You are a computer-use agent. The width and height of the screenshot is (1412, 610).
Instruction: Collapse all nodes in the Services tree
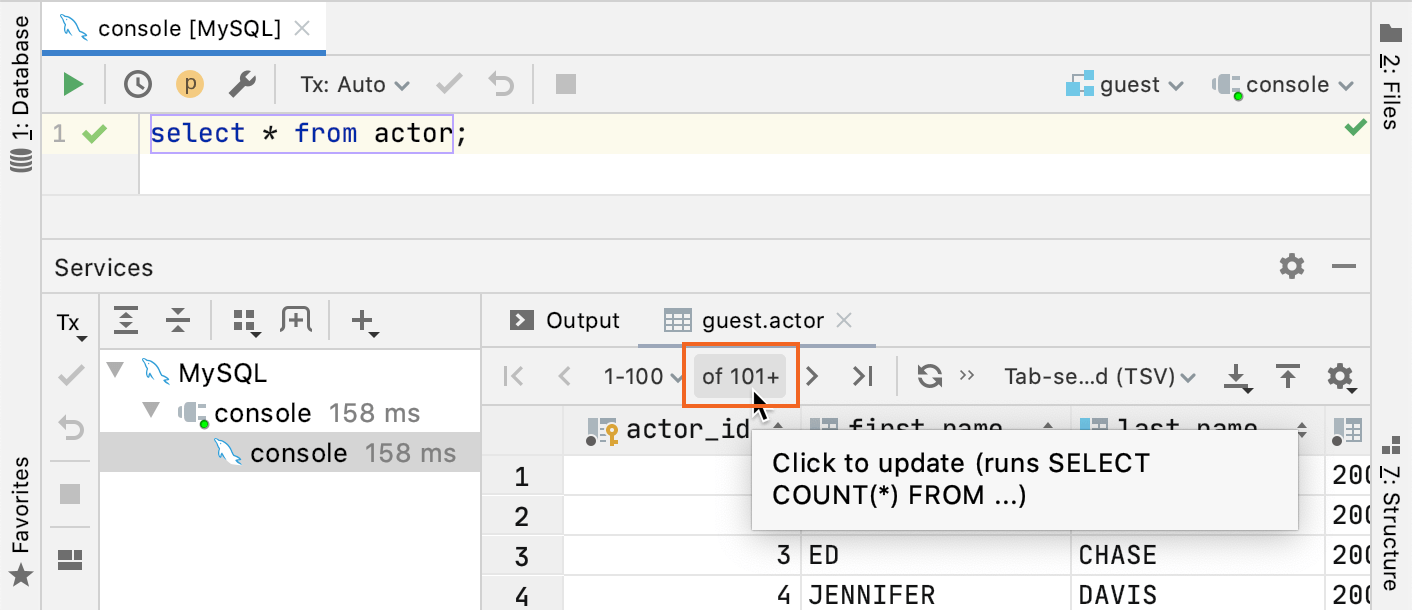pyautogui.click(x=177, y=320)
